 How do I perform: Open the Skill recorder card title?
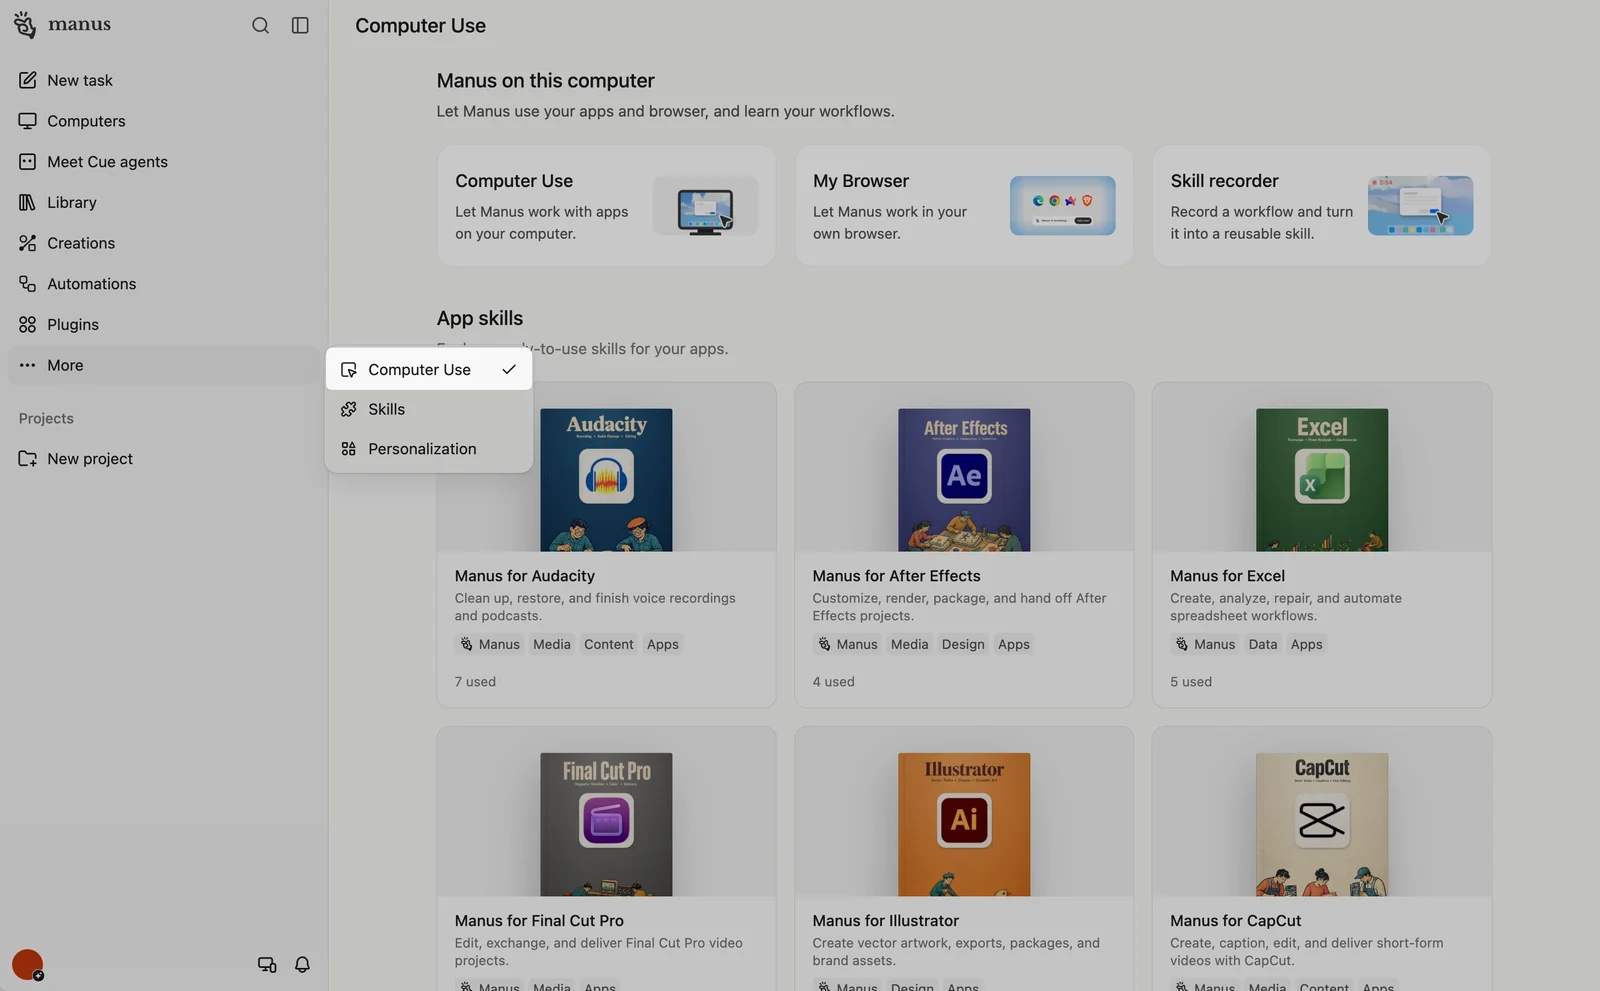coord(1225,181)
